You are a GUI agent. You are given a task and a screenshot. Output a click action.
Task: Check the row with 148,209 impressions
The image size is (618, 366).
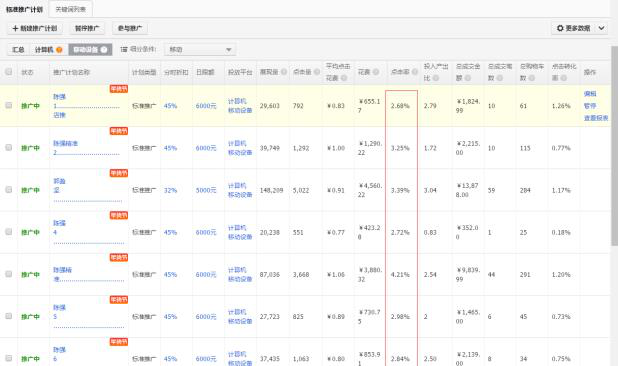8,190
